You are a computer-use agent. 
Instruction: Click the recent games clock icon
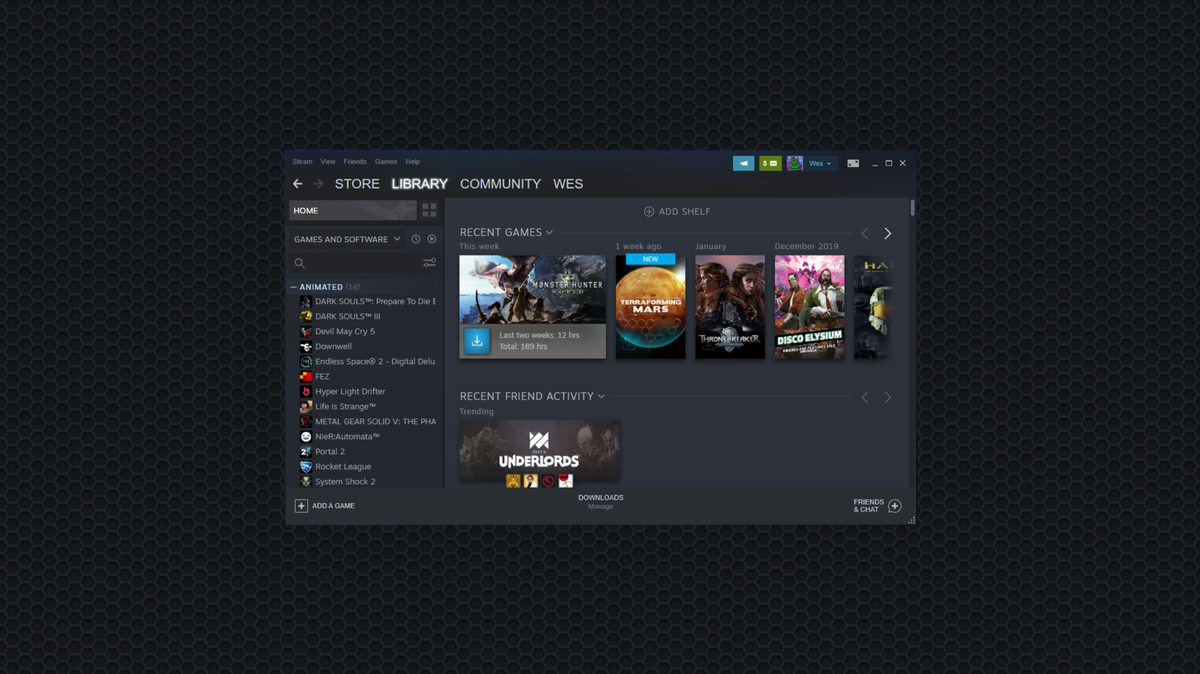pyautogui.click(x=416, y=239)
